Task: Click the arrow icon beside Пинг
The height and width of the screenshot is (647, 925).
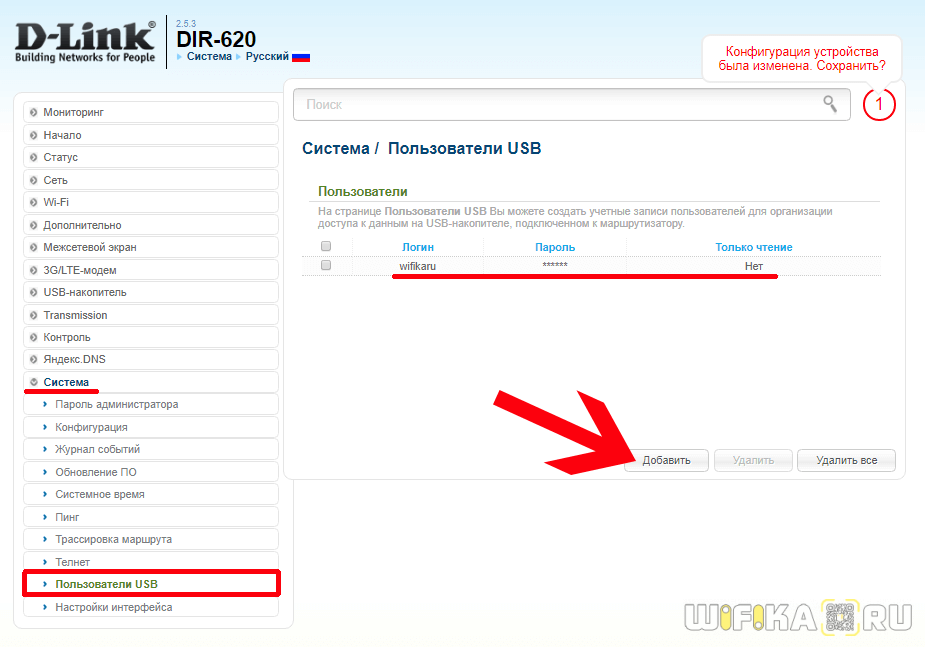Action: point(45,517)
